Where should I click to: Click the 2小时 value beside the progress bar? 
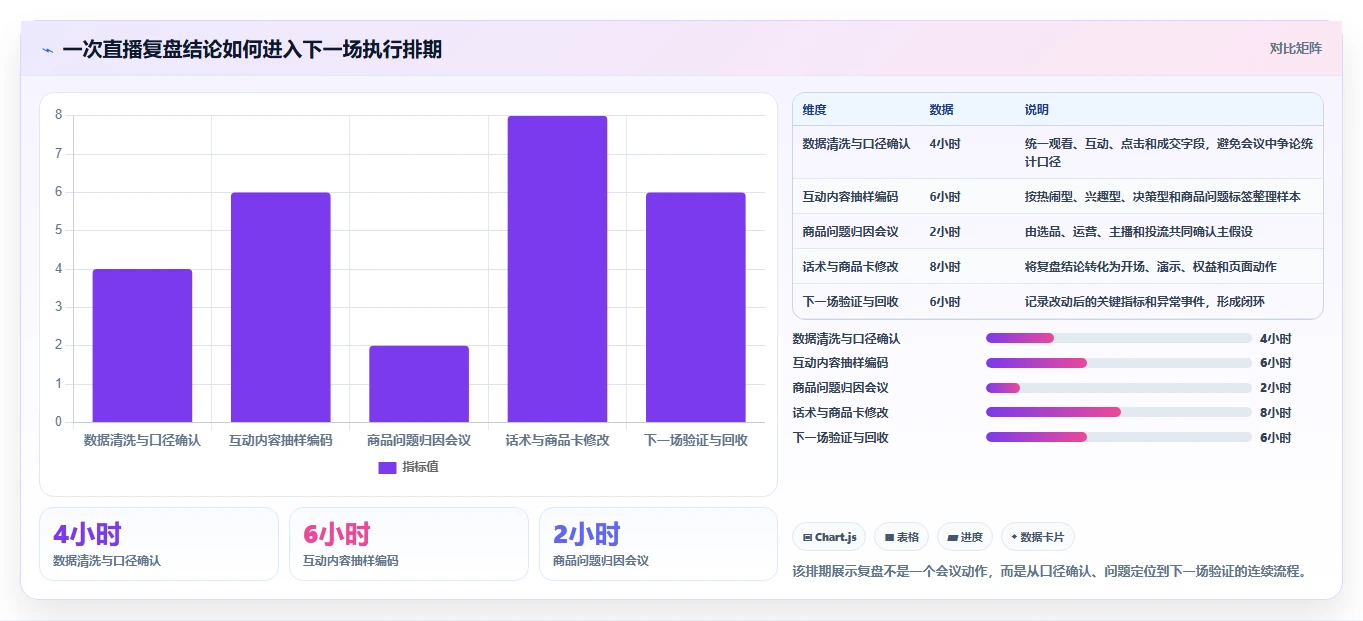coord(1275,388)
